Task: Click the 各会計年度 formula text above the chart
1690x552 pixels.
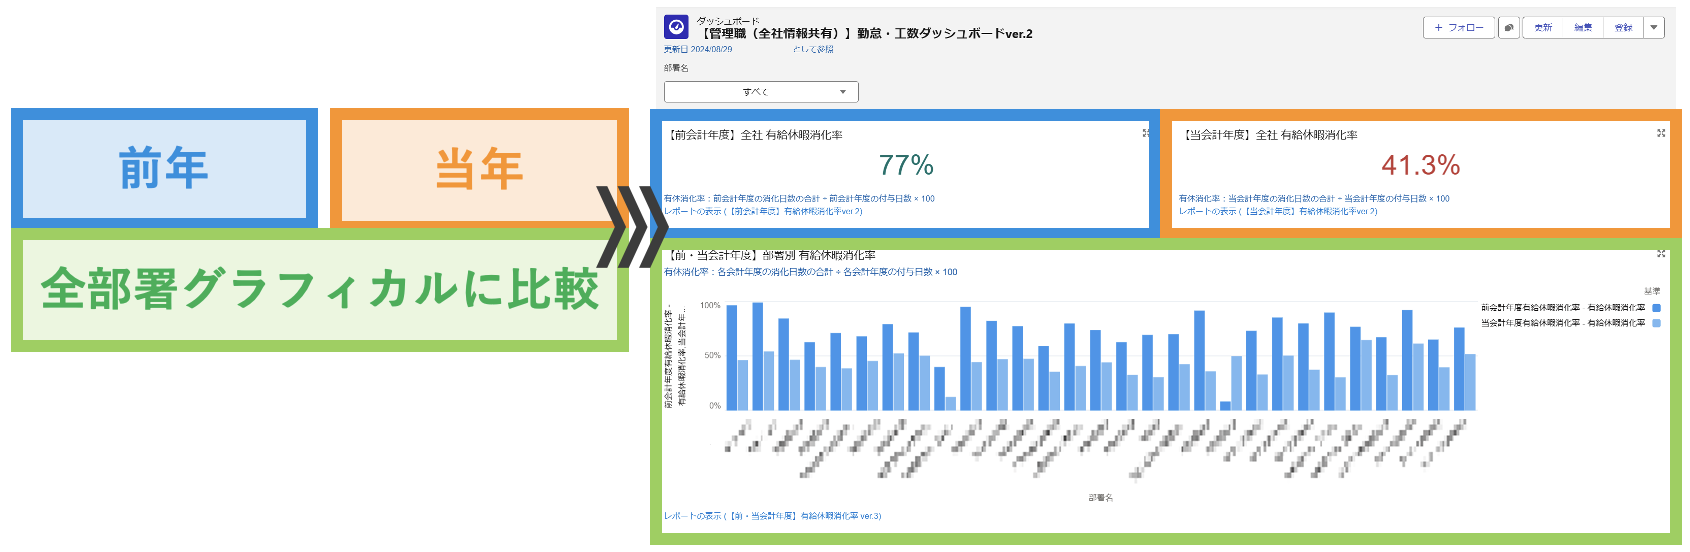Action: click(x=811, y=272)
